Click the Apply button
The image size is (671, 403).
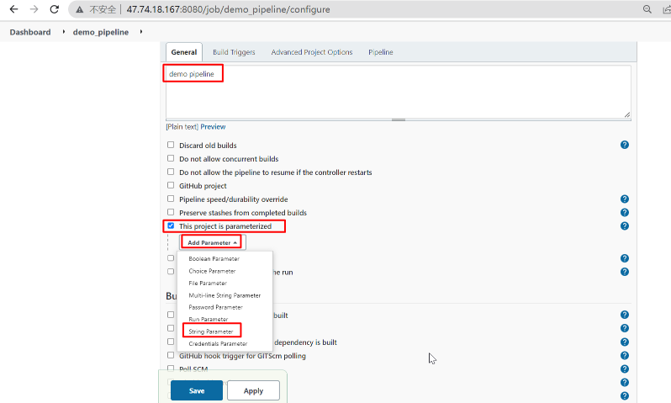point(253,391)
